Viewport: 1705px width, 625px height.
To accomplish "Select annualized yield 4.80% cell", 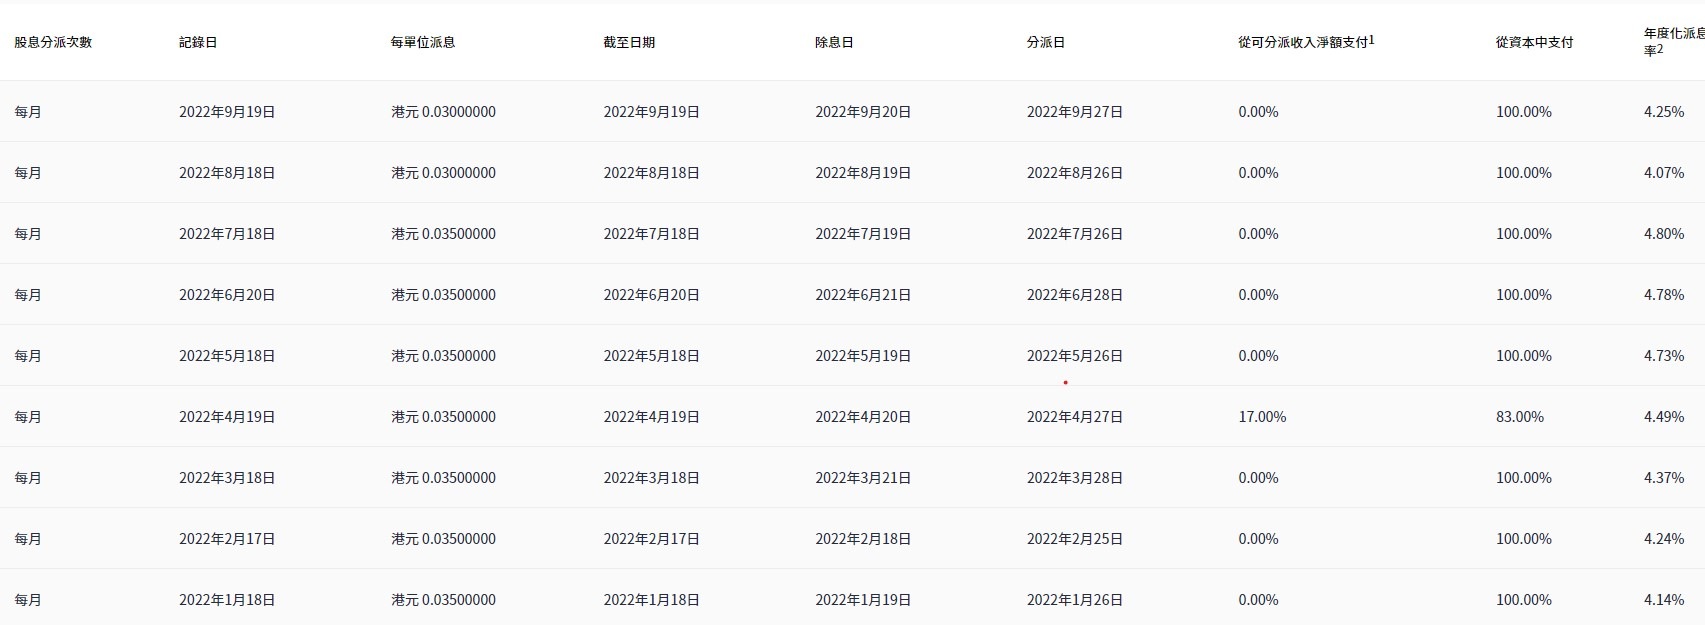I will (1664, 234).
